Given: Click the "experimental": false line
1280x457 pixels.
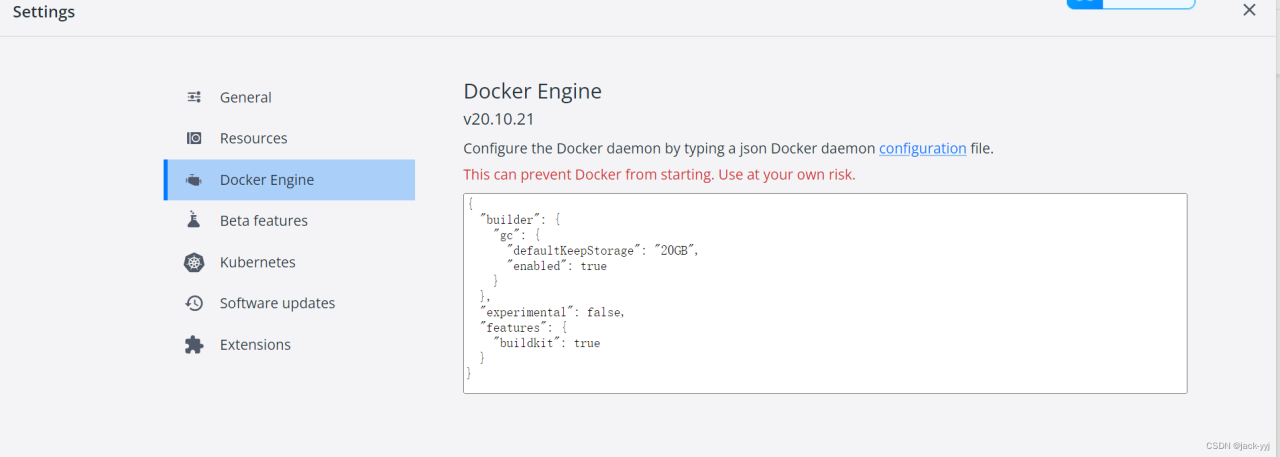Looking at the screenshot, I should 553,312.
